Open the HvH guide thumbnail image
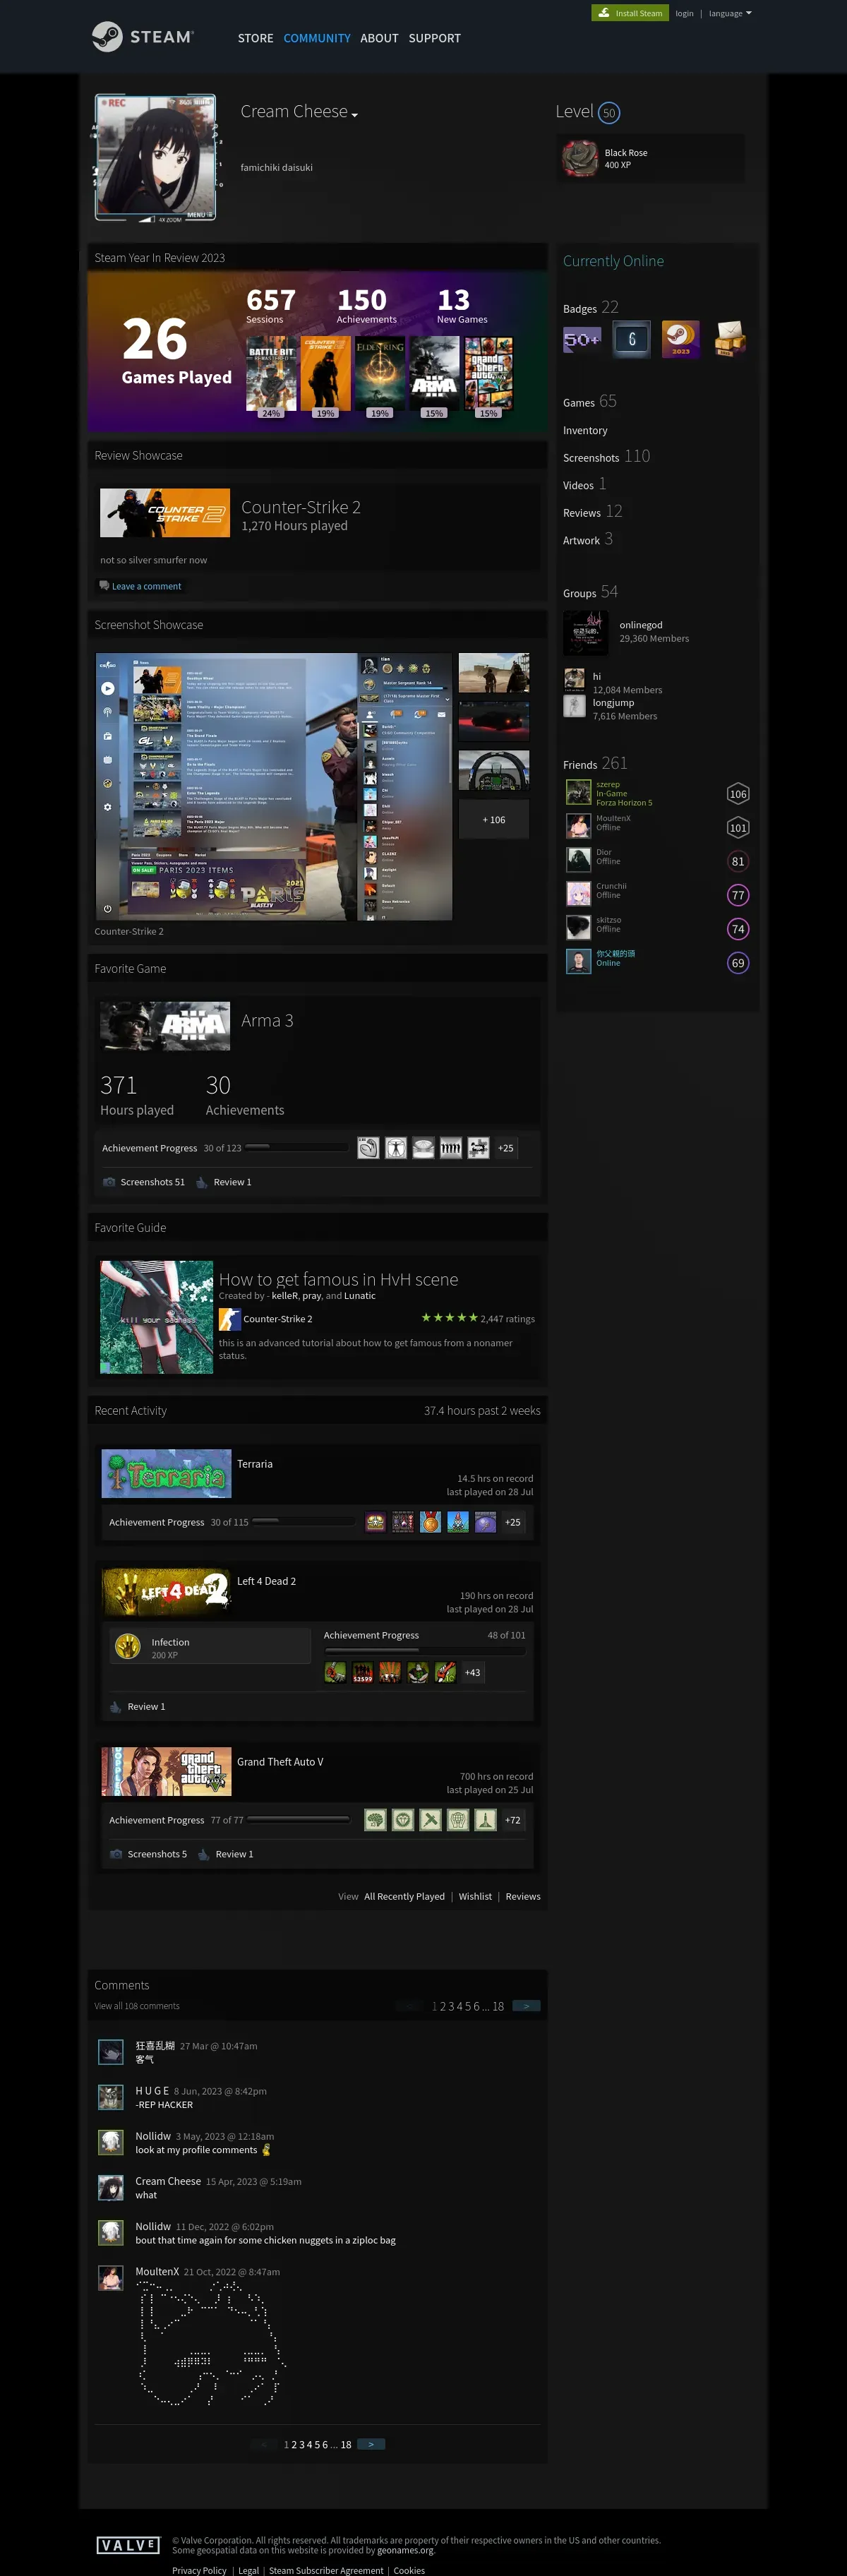 pos(156,1316)
